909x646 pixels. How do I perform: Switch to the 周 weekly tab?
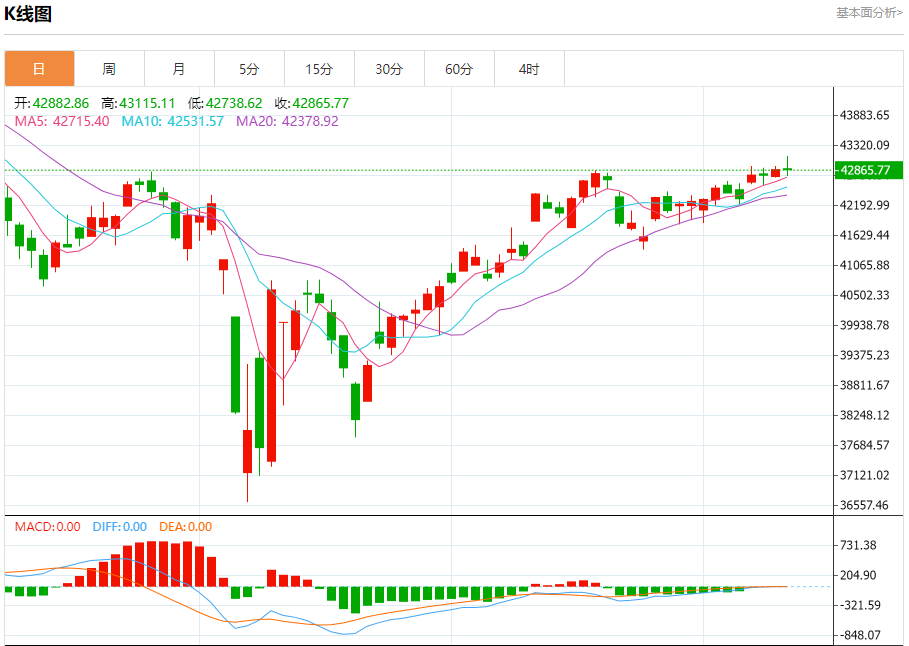point(110,69)
